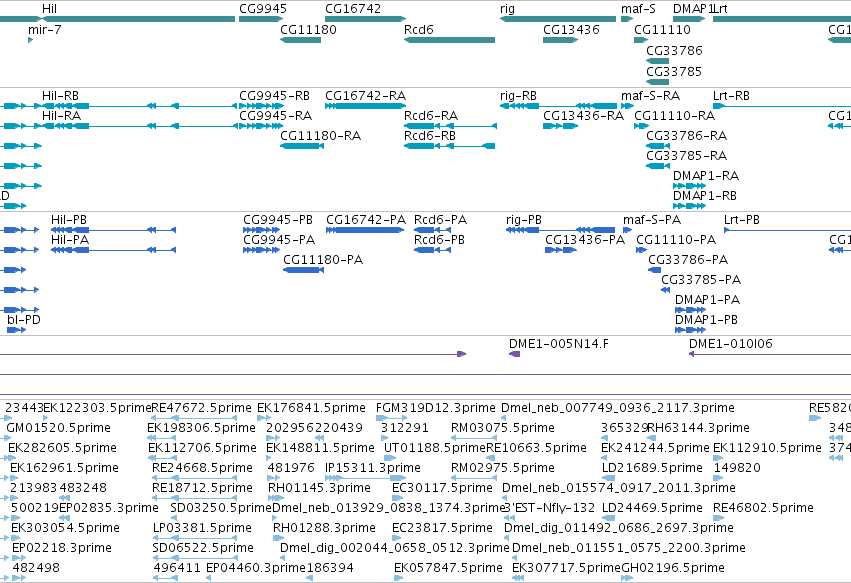Select the bl-PD protein label
Viewport: 851px width, 583px height.
[24, 320]
